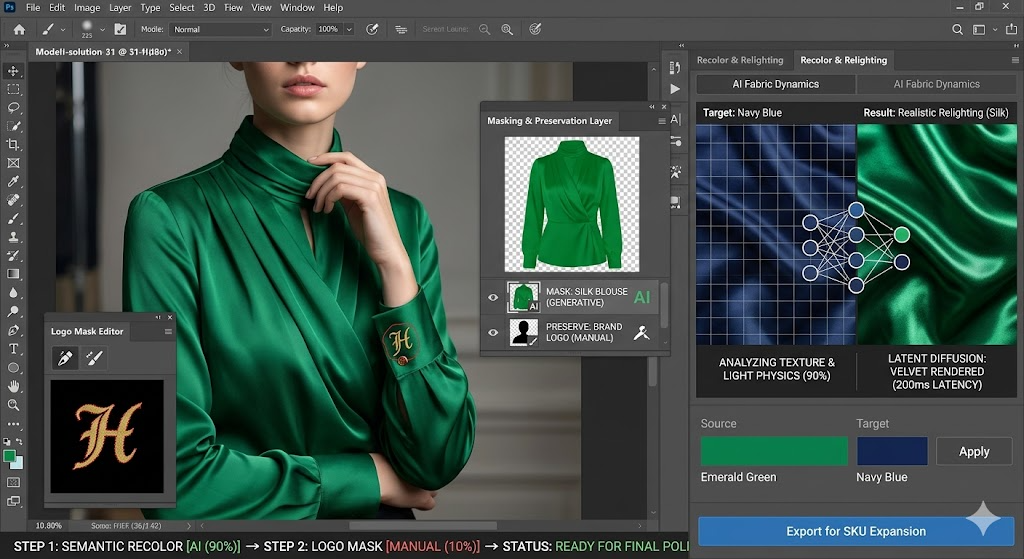This screenshot has width=1024, height=559.
Task: Select the Lasso tool
Action: coord(13,107)
